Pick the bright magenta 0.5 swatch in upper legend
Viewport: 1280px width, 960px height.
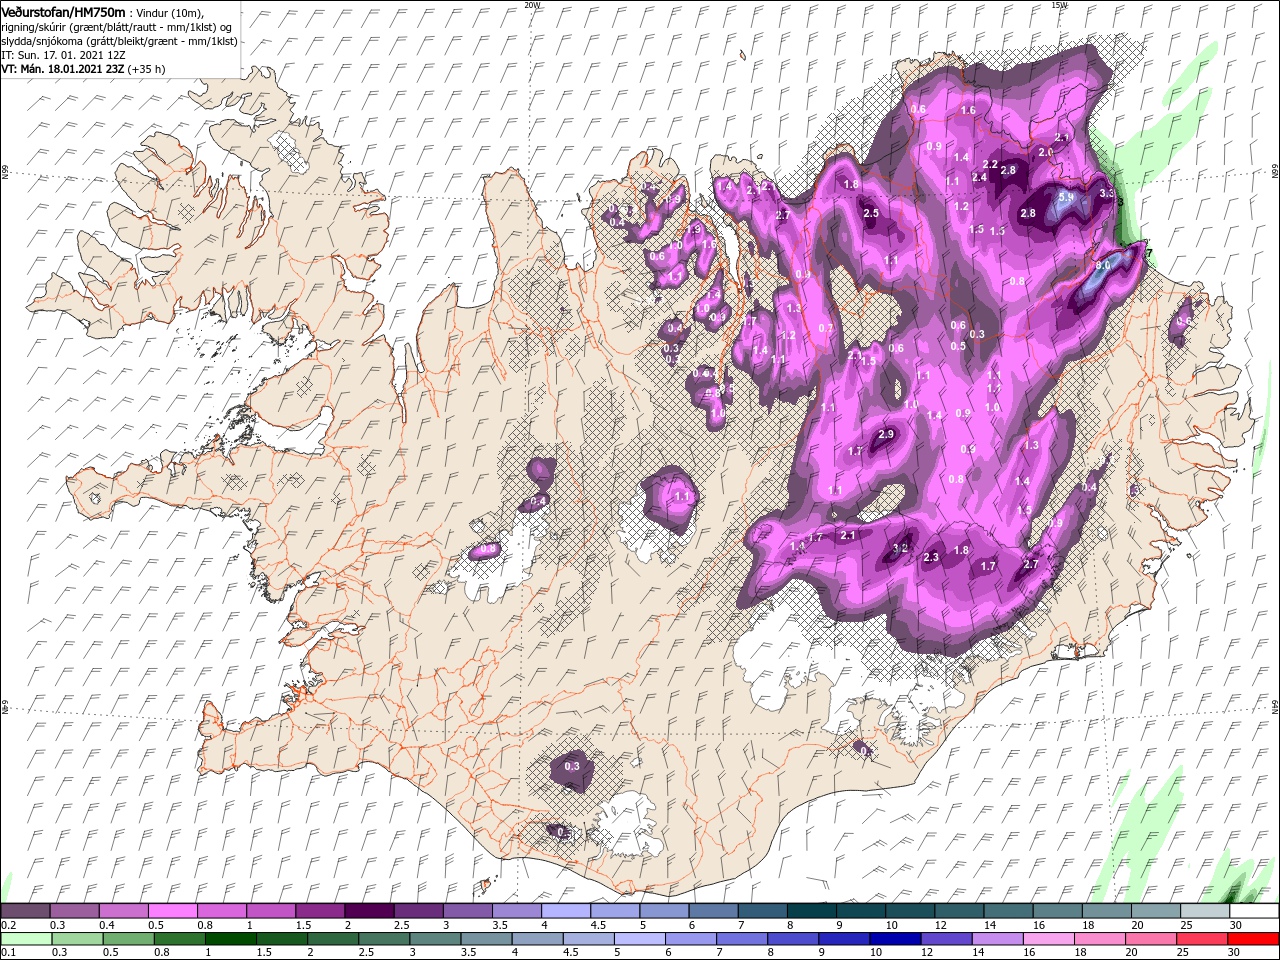[172, 911]
